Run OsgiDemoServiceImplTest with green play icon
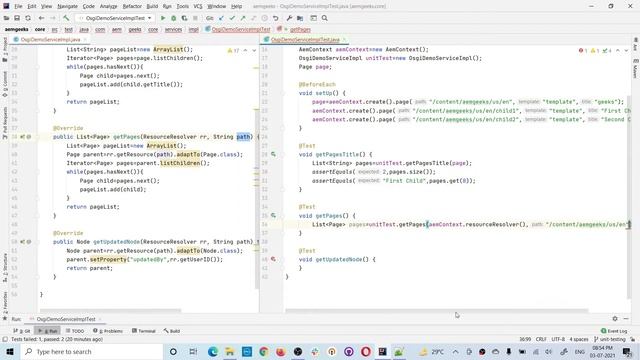 coord(163,18)
